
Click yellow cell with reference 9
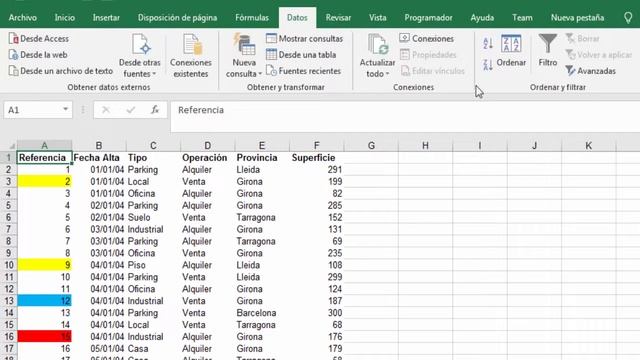pos(44,265)
